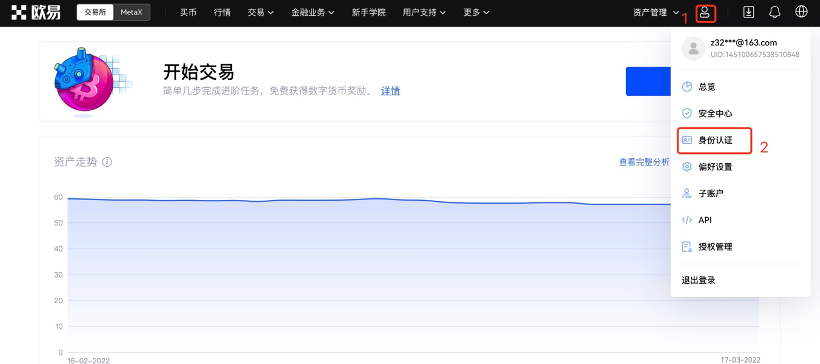820x364 pixels.
Task: Click the 资产走势 heading
Action: click(75, 162)
